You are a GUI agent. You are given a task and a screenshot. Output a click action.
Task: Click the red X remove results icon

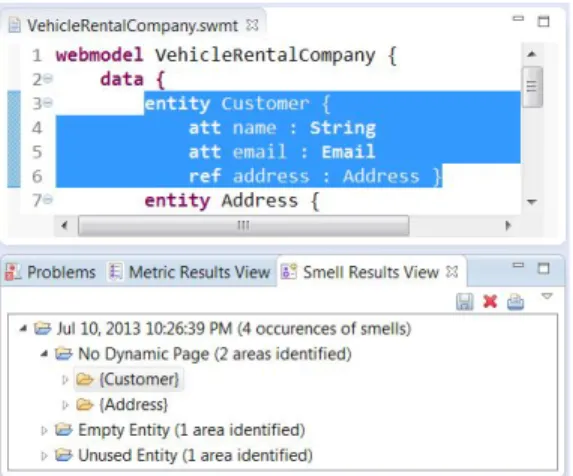[490, 302]
